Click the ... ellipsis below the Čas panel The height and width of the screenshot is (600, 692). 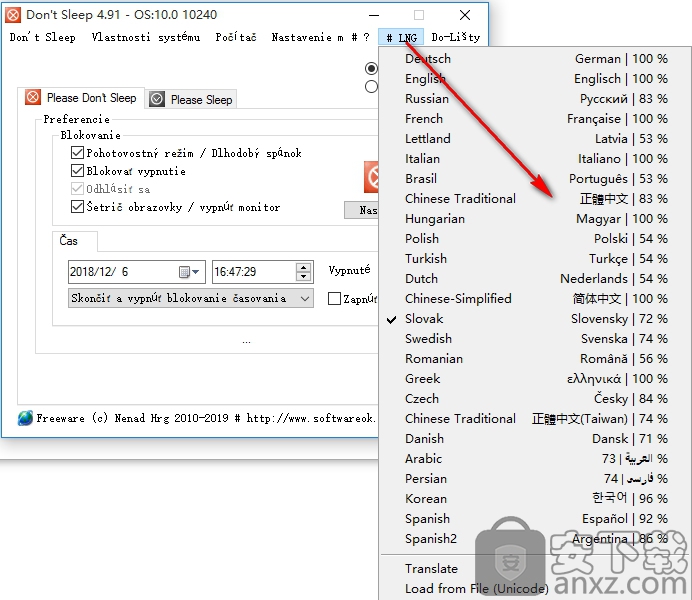(x=246, y=342)
